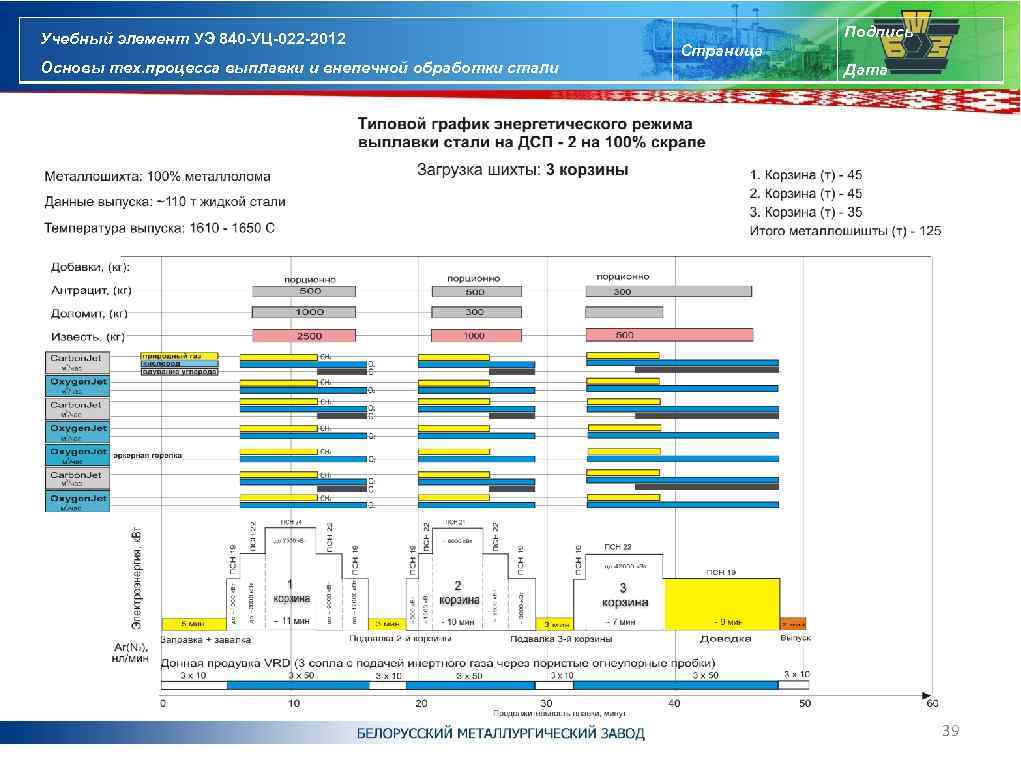Click the 'Заправка + завалка' stage label
The width and height of the screenshot is (1021, 766).
pyautogui.click(x=206, y=640)
